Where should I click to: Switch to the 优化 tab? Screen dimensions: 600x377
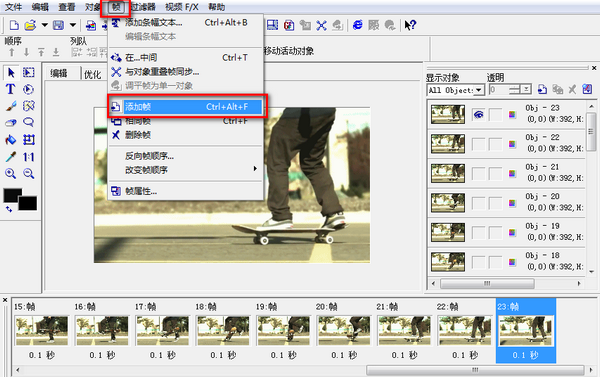click(x=92, y=74)
